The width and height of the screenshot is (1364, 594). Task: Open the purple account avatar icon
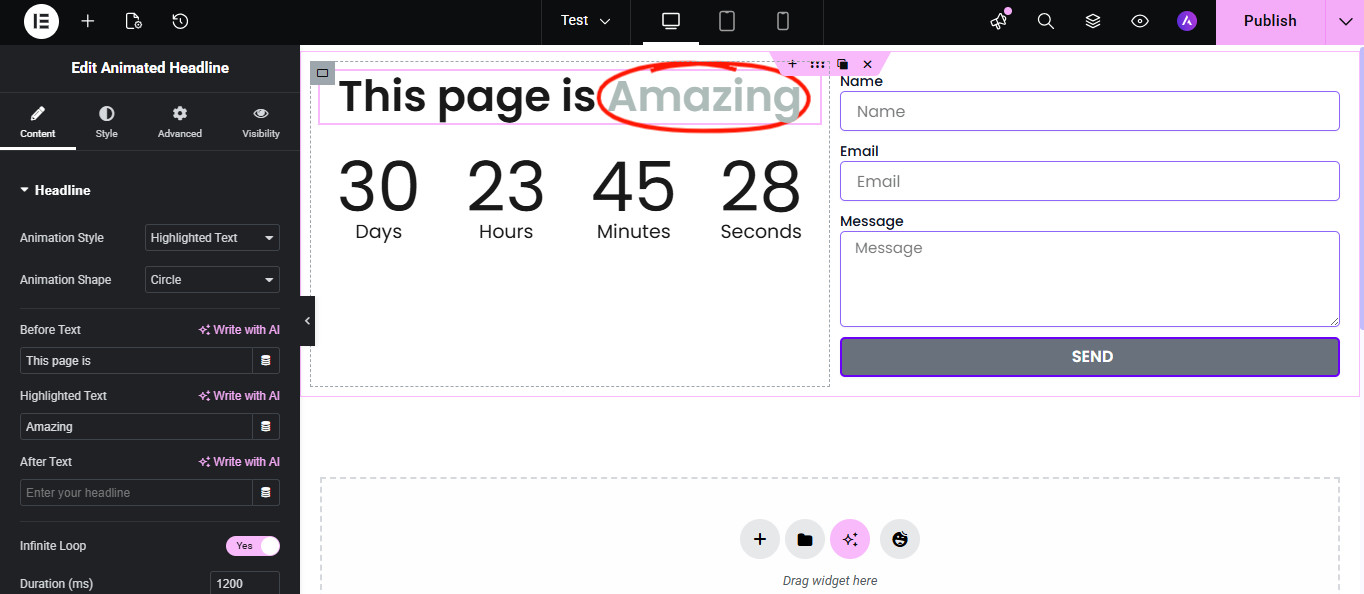coord(1187,21)
